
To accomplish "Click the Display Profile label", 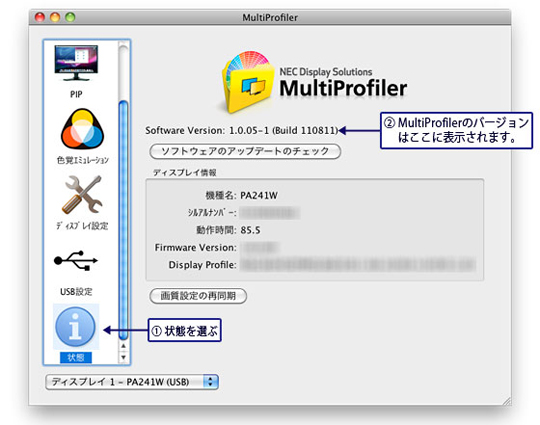I will 202,265.
